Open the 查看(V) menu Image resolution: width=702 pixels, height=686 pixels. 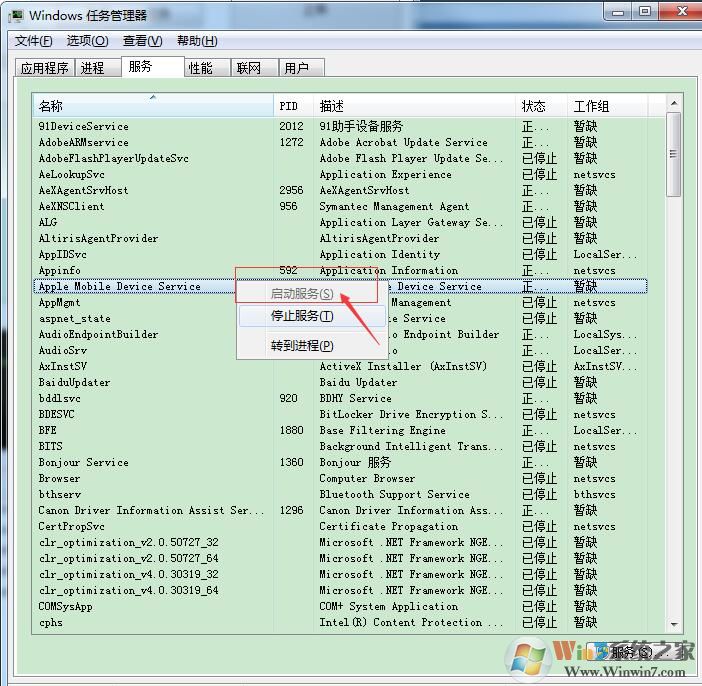pos(142,41)
